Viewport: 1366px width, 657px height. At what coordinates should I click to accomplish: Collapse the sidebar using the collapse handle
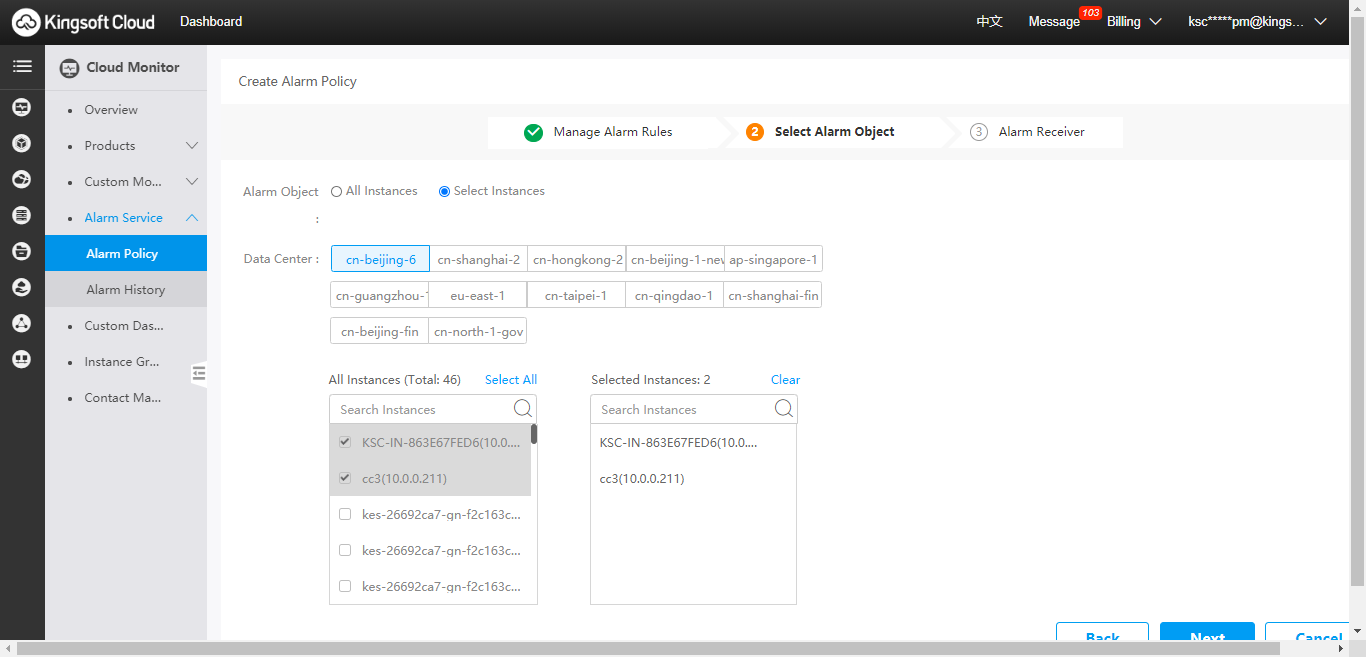point(199,373)
